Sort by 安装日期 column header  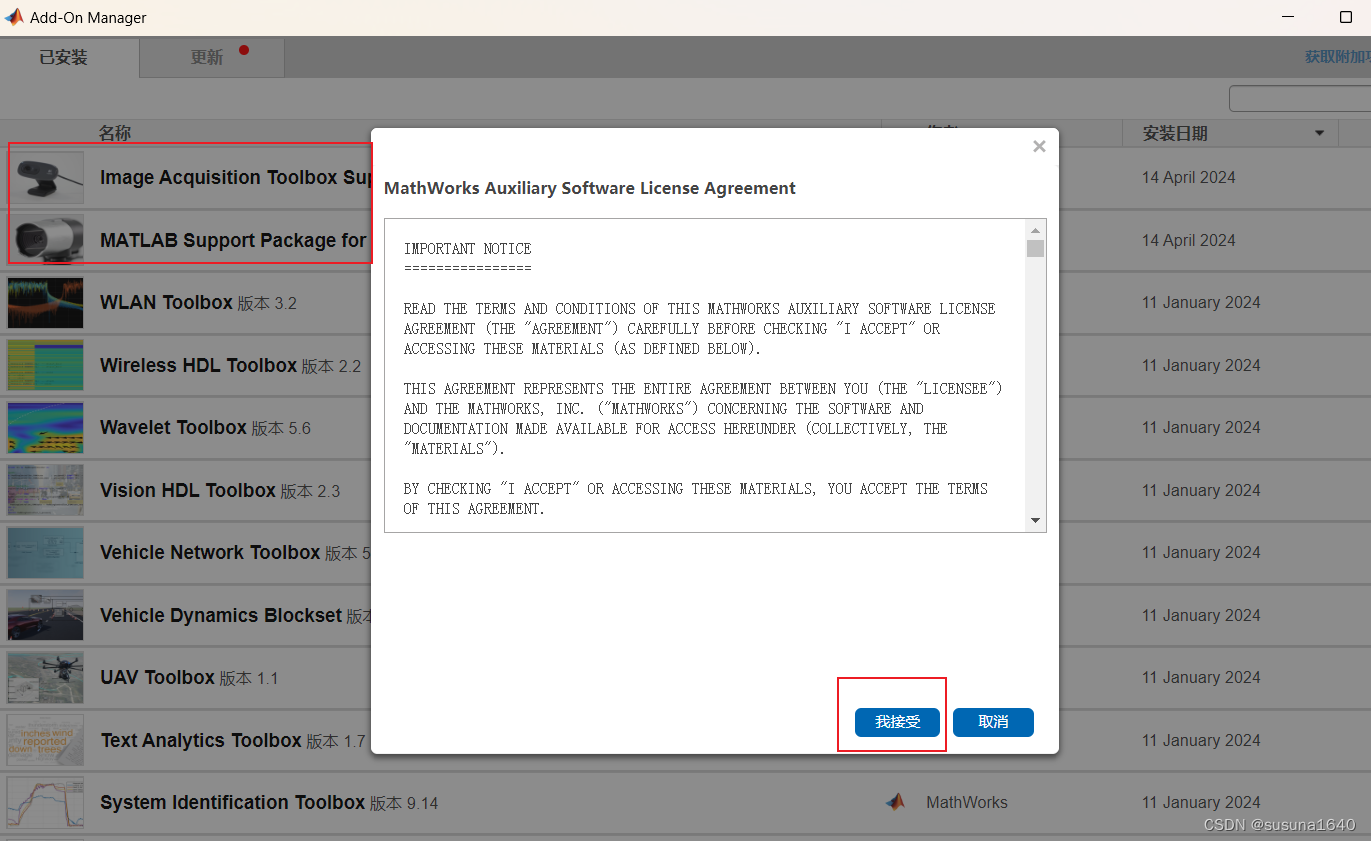coord(1175,133)
